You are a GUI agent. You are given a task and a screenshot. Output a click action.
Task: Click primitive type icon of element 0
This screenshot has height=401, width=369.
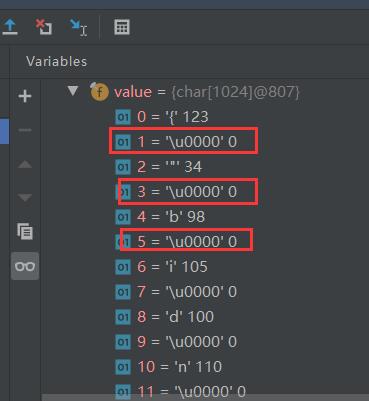coord(123,117)
